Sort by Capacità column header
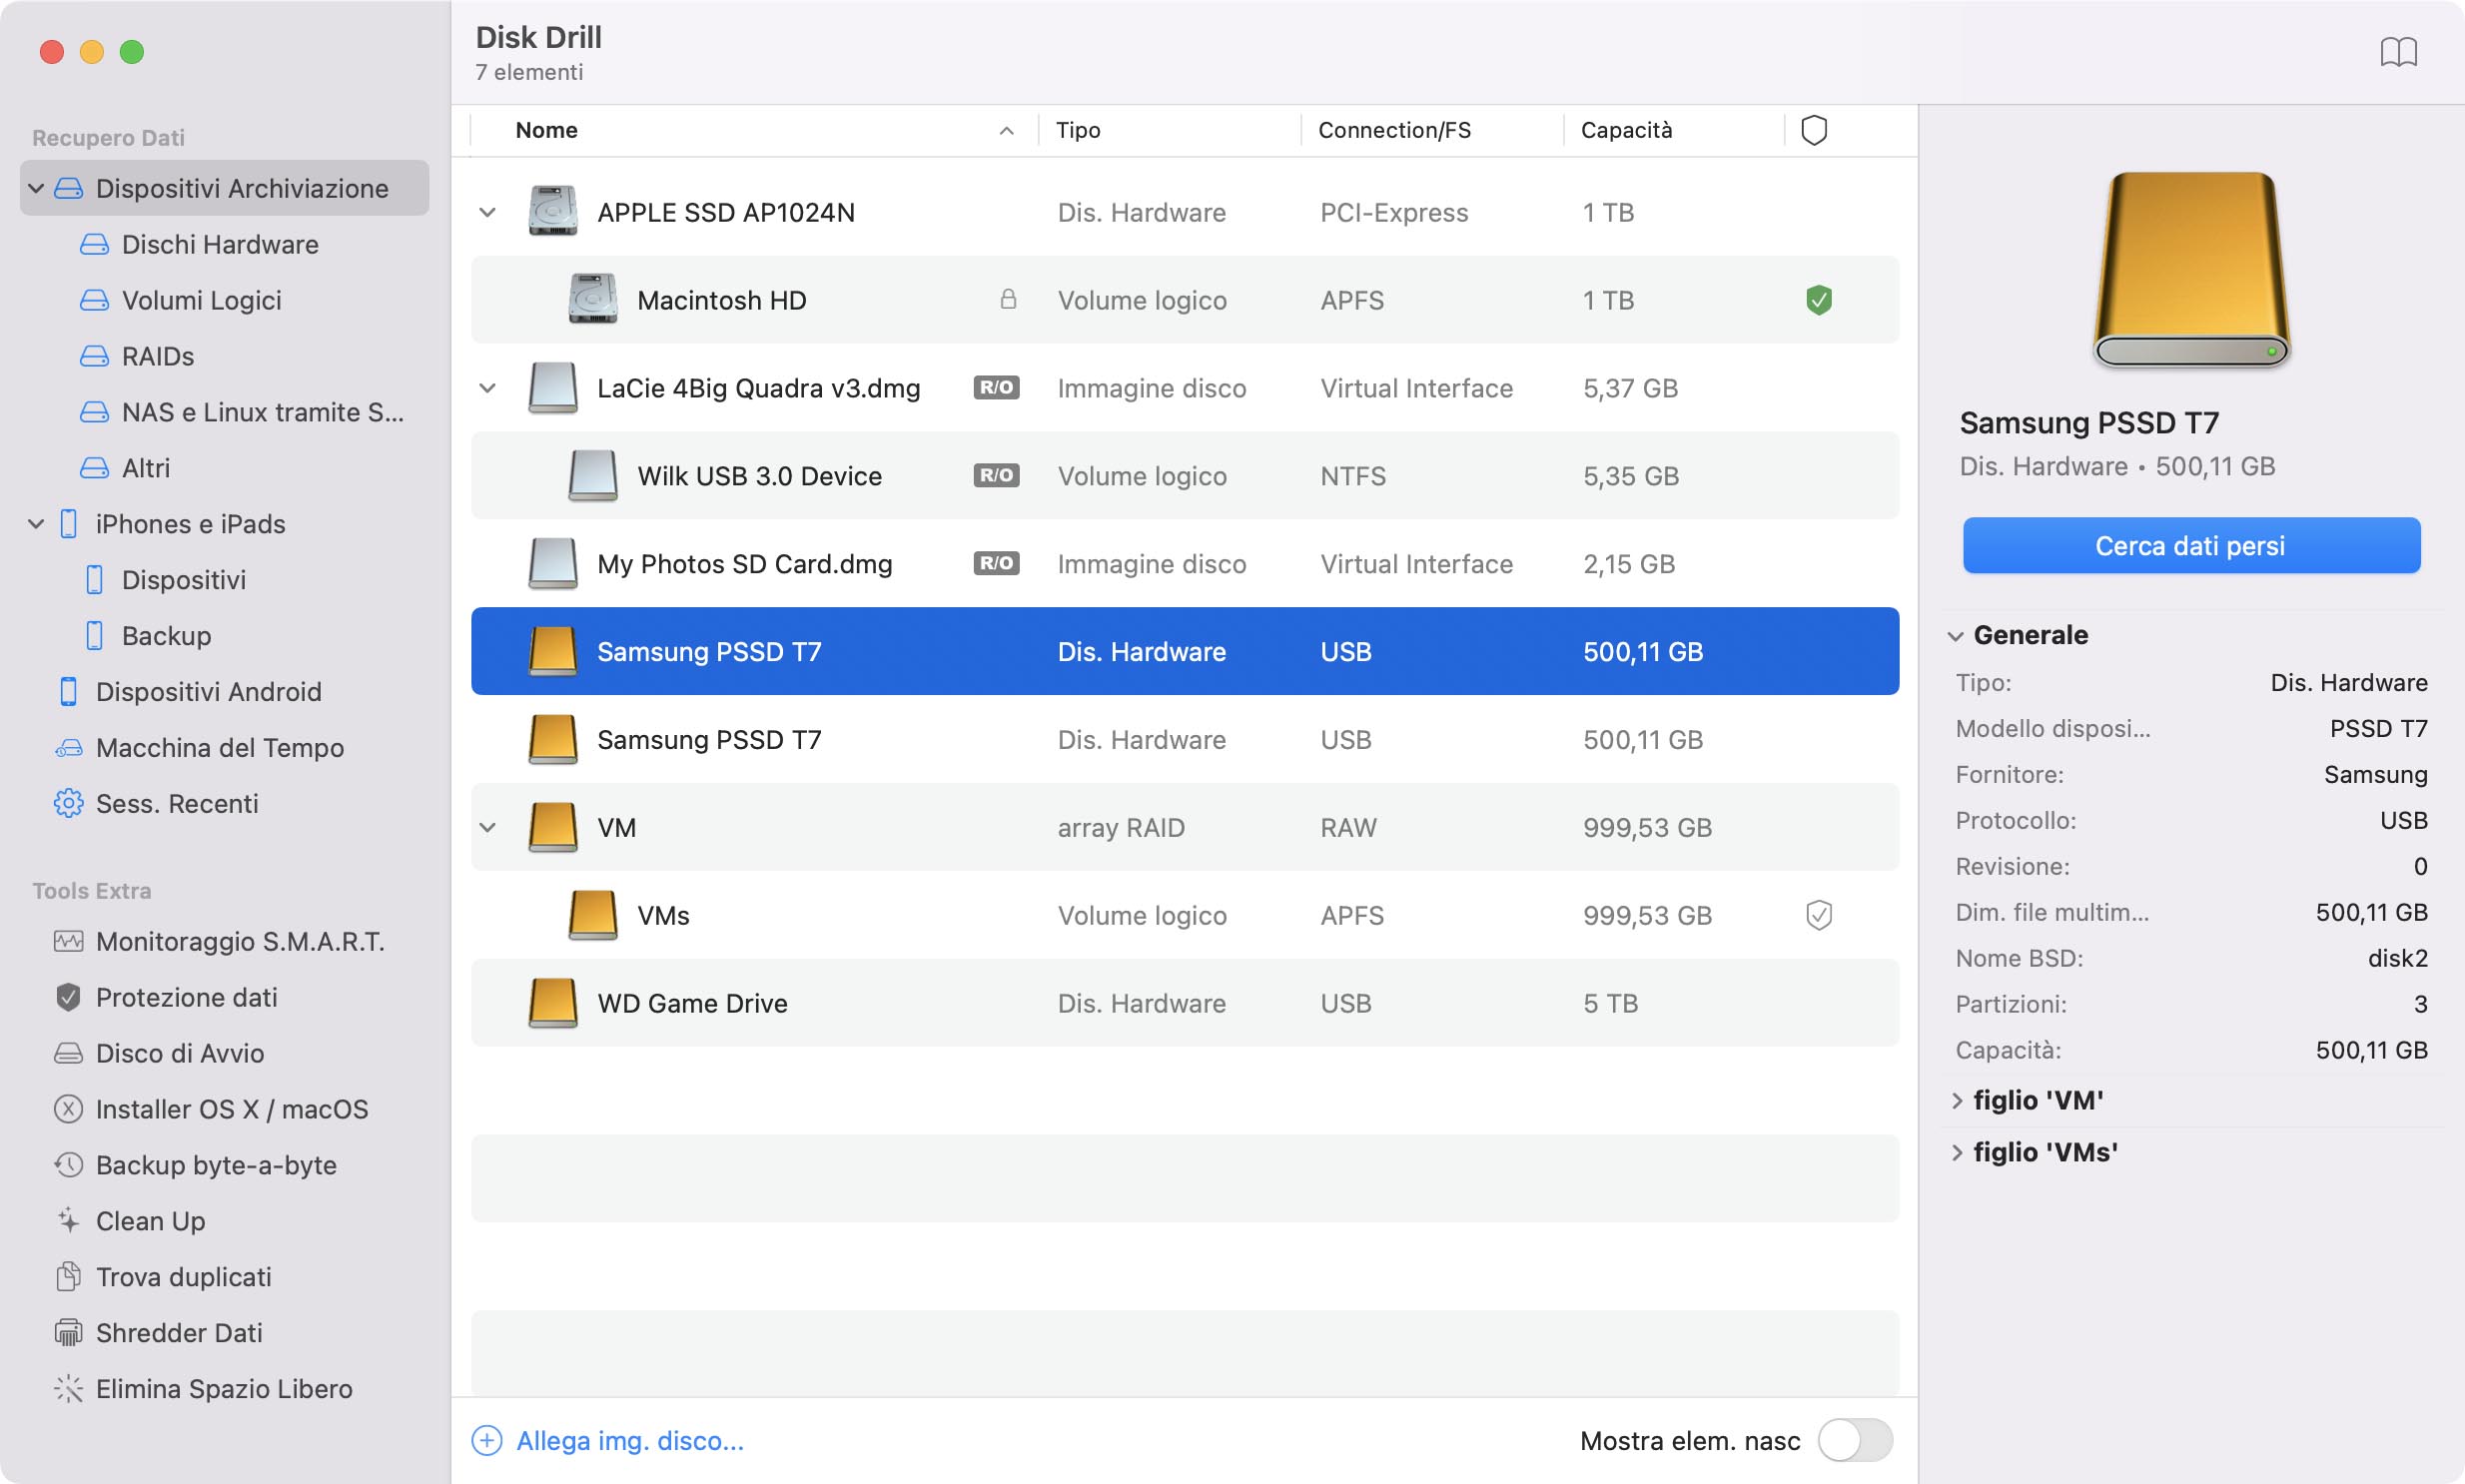This screenshot has height=1484, width=2465. point(1626,130)
